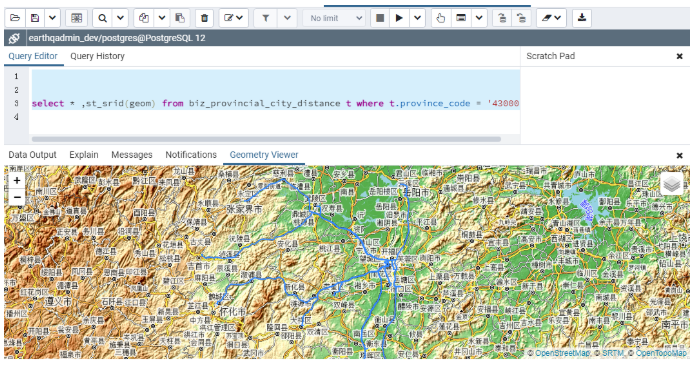Viewport: 694px width, 365px height.
Task: Open the Messages tab
Action: point(132,155)
